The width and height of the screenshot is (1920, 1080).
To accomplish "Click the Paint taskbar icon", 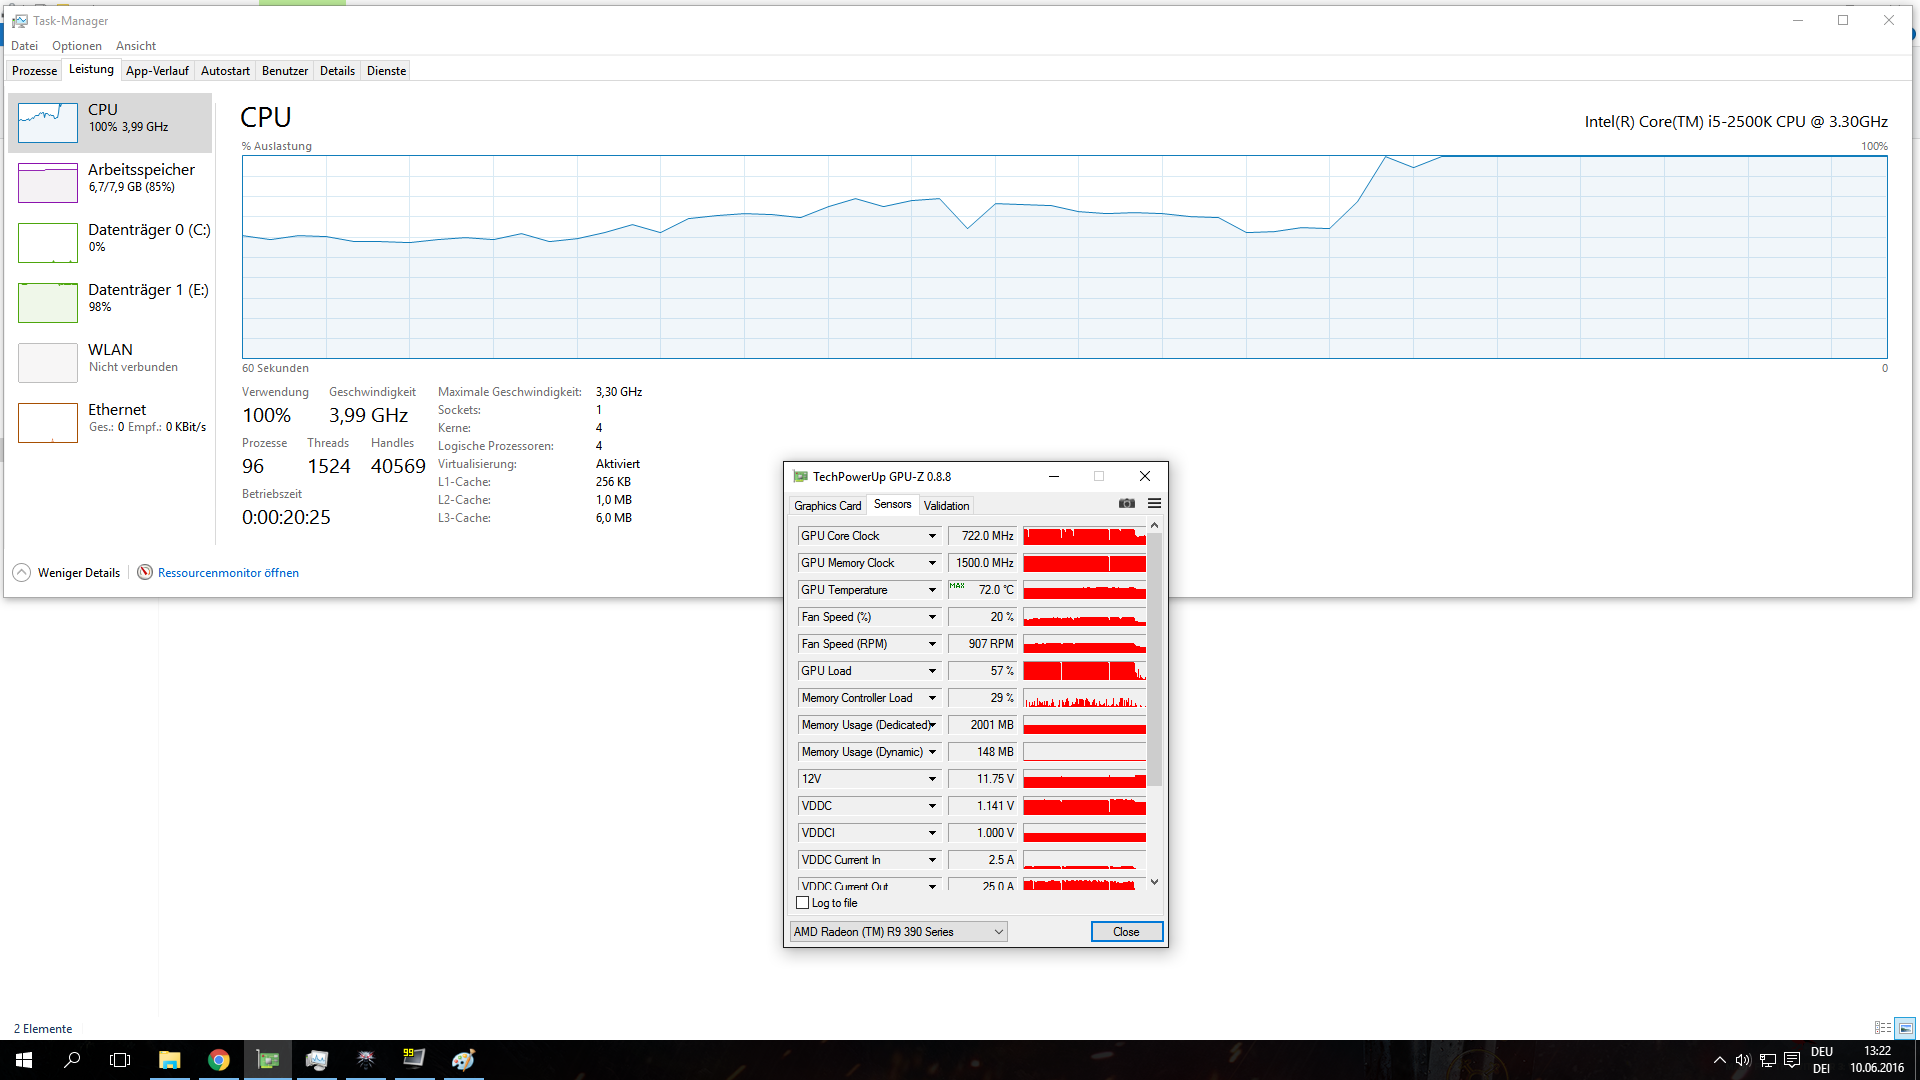I will tap(463, 1060).
